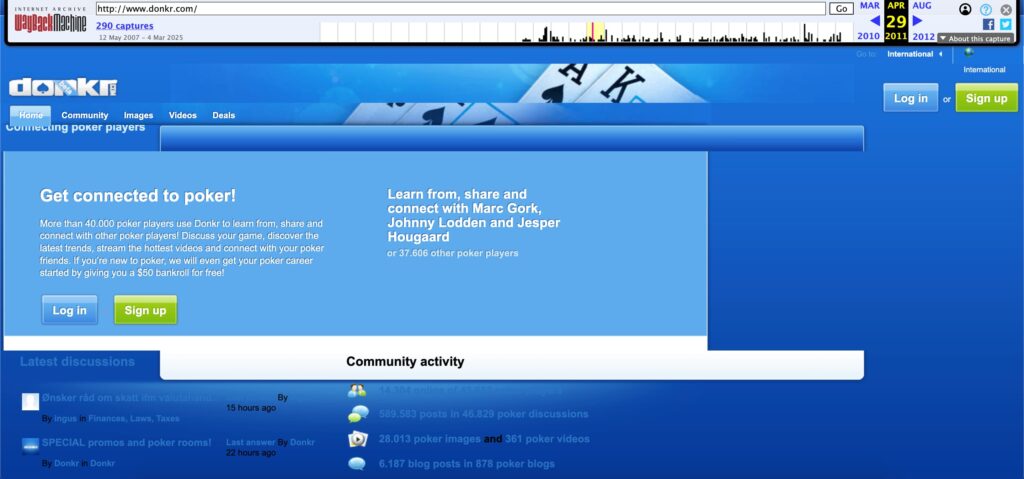Share capture via Facebook icon
Image resolution: width=1024 pixels, height=479 pixels.
(989, 24)
